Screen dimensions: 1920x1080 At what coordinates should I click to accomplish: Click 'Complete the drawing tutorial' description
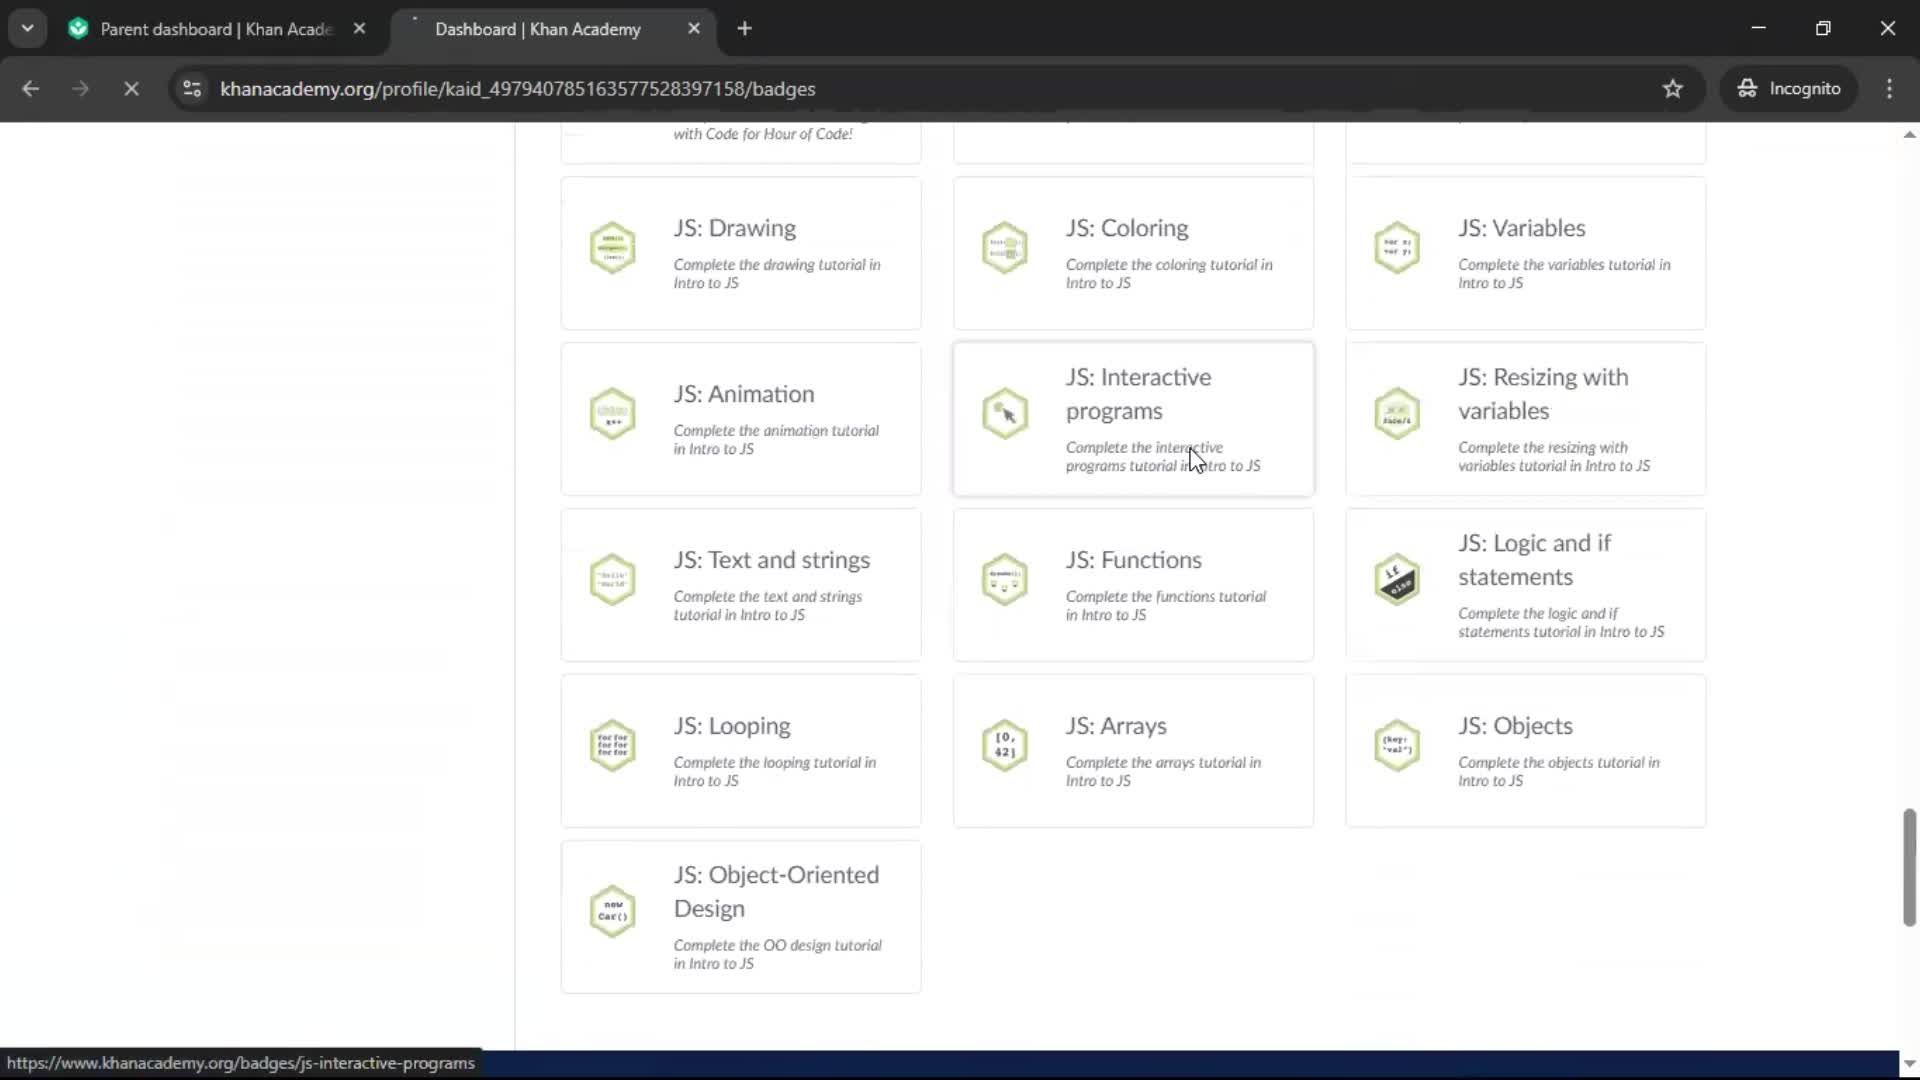point(776,274)
